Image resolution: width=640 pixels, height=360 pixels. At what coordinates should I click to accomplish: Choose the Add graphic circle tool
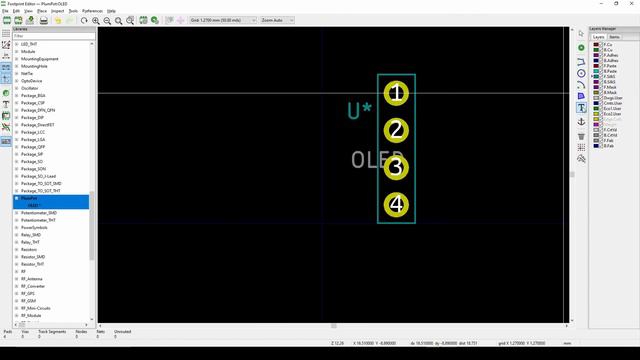coord(581,73)
